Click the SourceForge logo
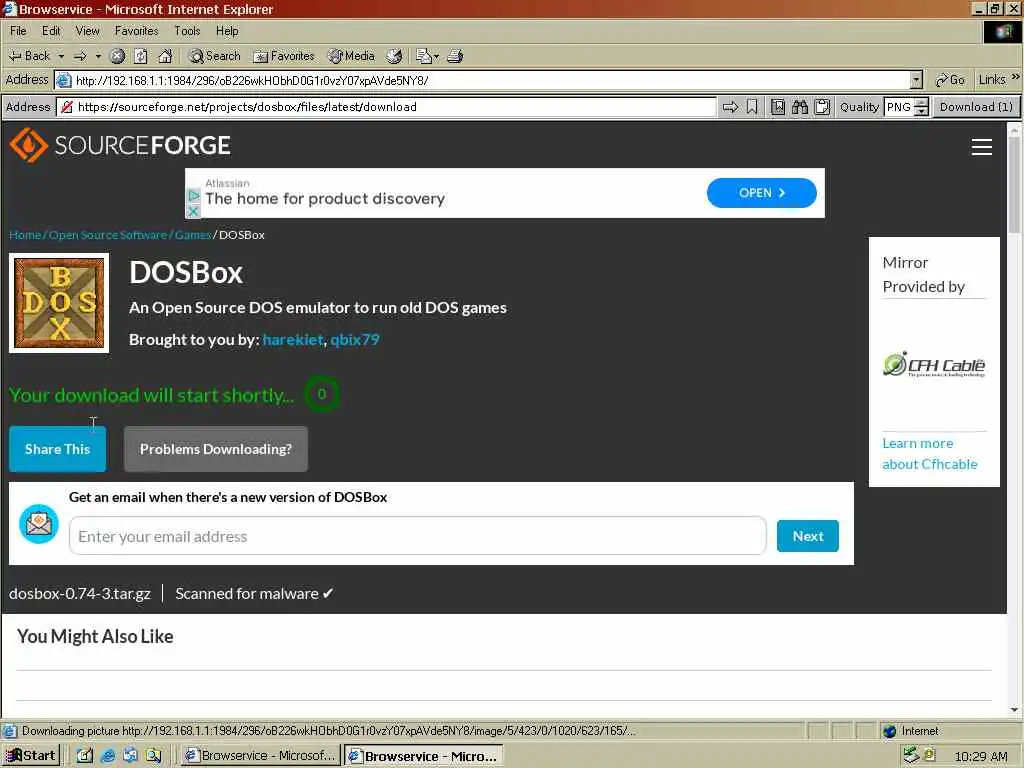This screenshot has height=768, width=1024. 120,145
